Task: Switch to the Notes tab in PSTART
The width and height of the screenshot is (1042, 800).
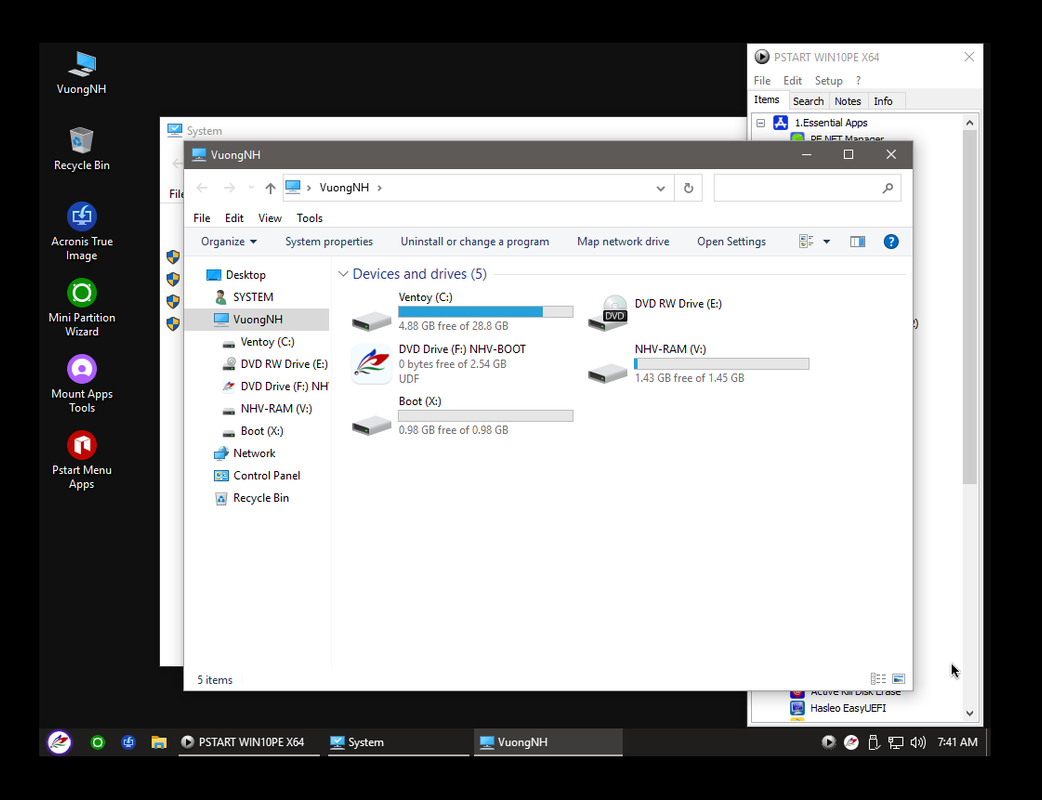Action: tap(847, 101)
